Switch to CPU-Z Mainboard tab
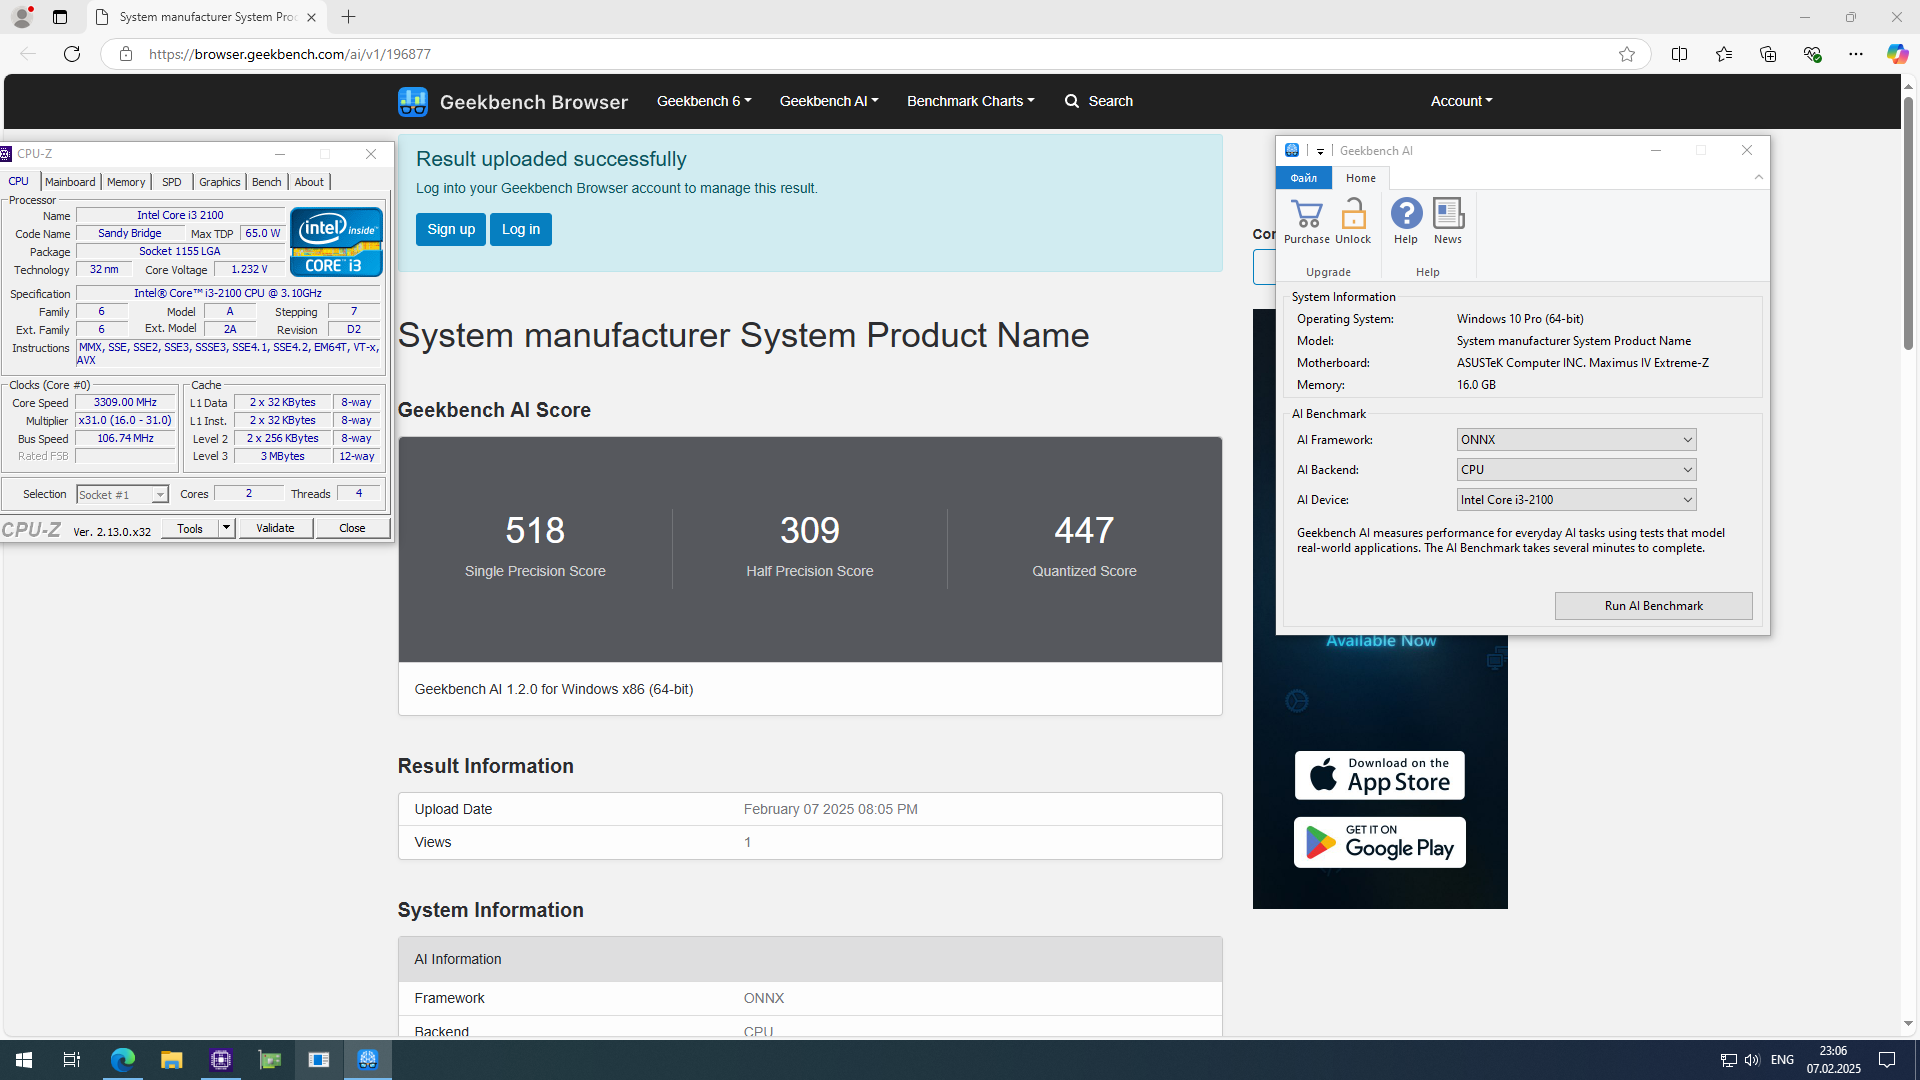The height and width of the screenshot is (1080, 1920). click(x=70, y=182)
